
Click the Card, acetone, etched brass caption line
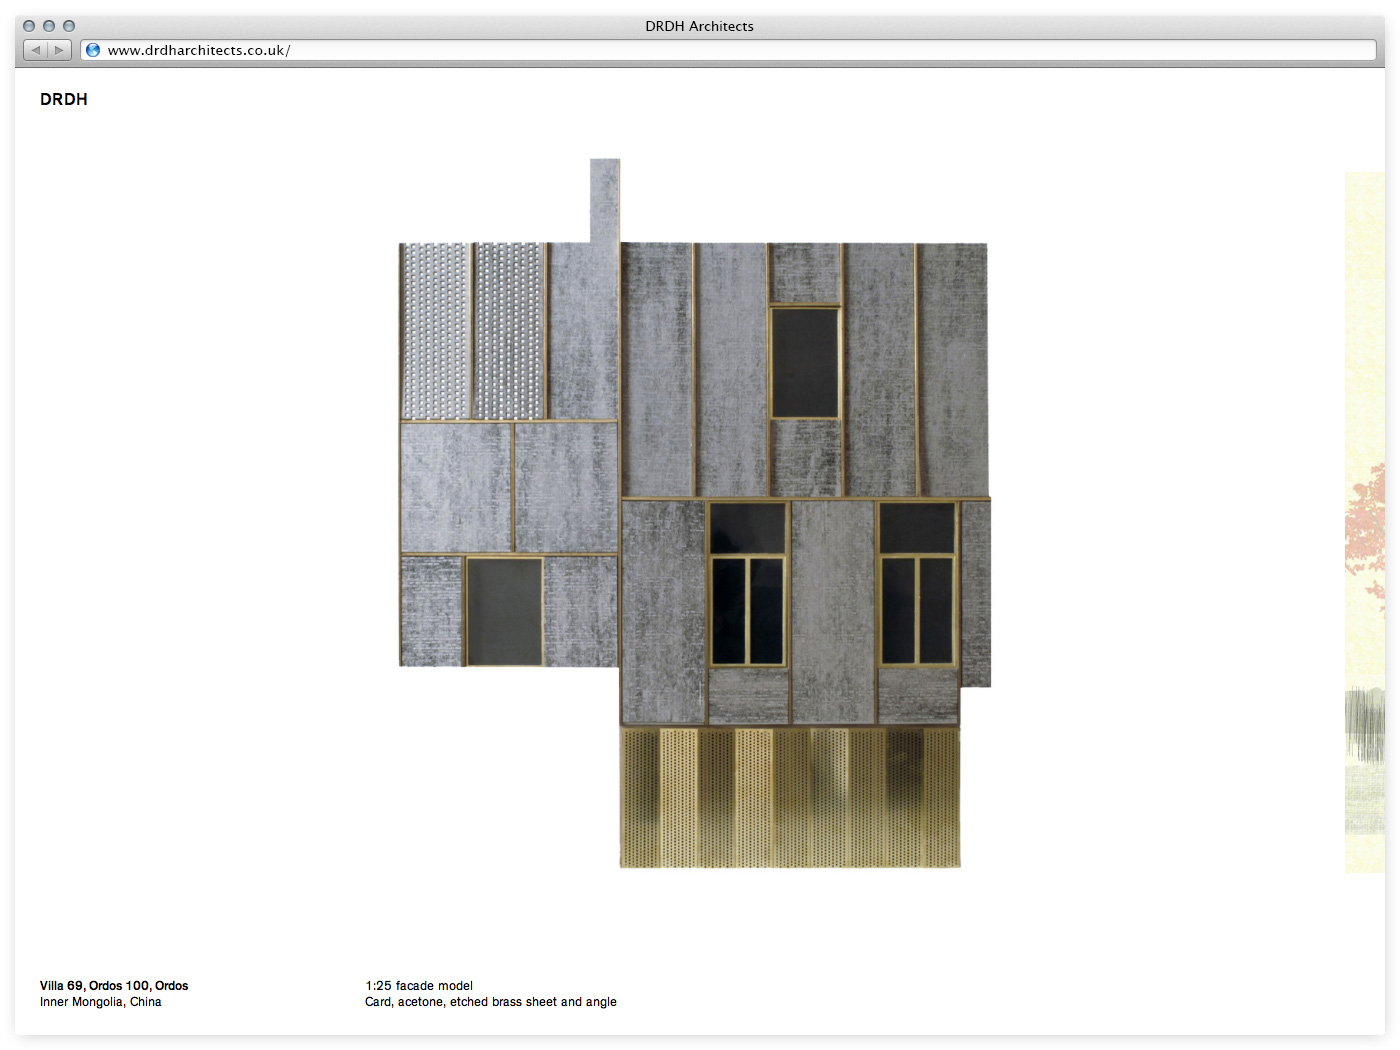pyautogui.click(x=490, y=1002)
